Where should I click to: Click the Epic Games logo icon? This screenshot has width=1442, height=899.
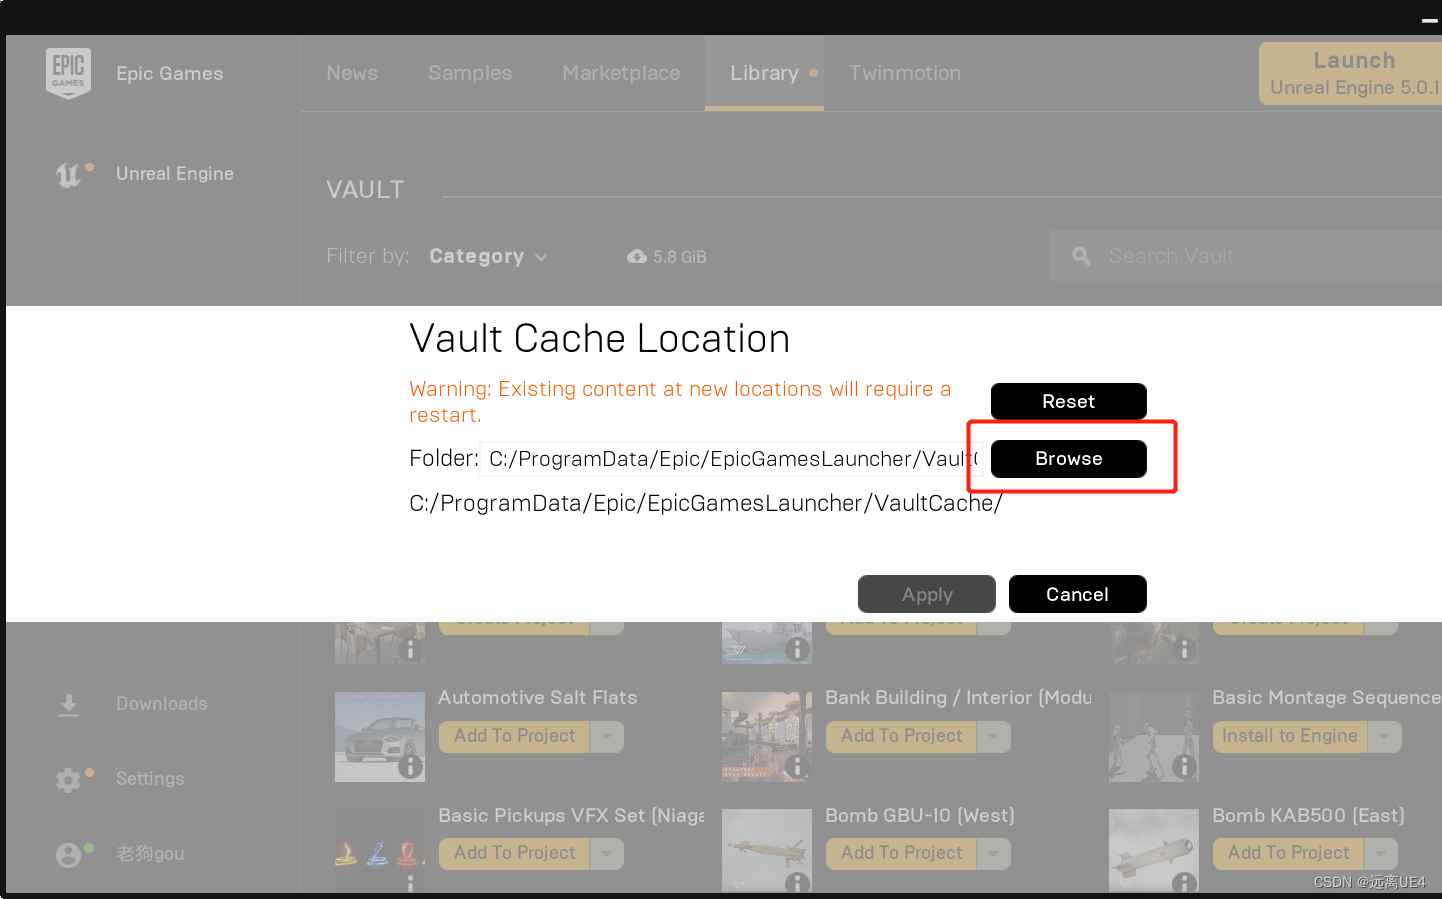pyautogui.click(x=68, y=73)
